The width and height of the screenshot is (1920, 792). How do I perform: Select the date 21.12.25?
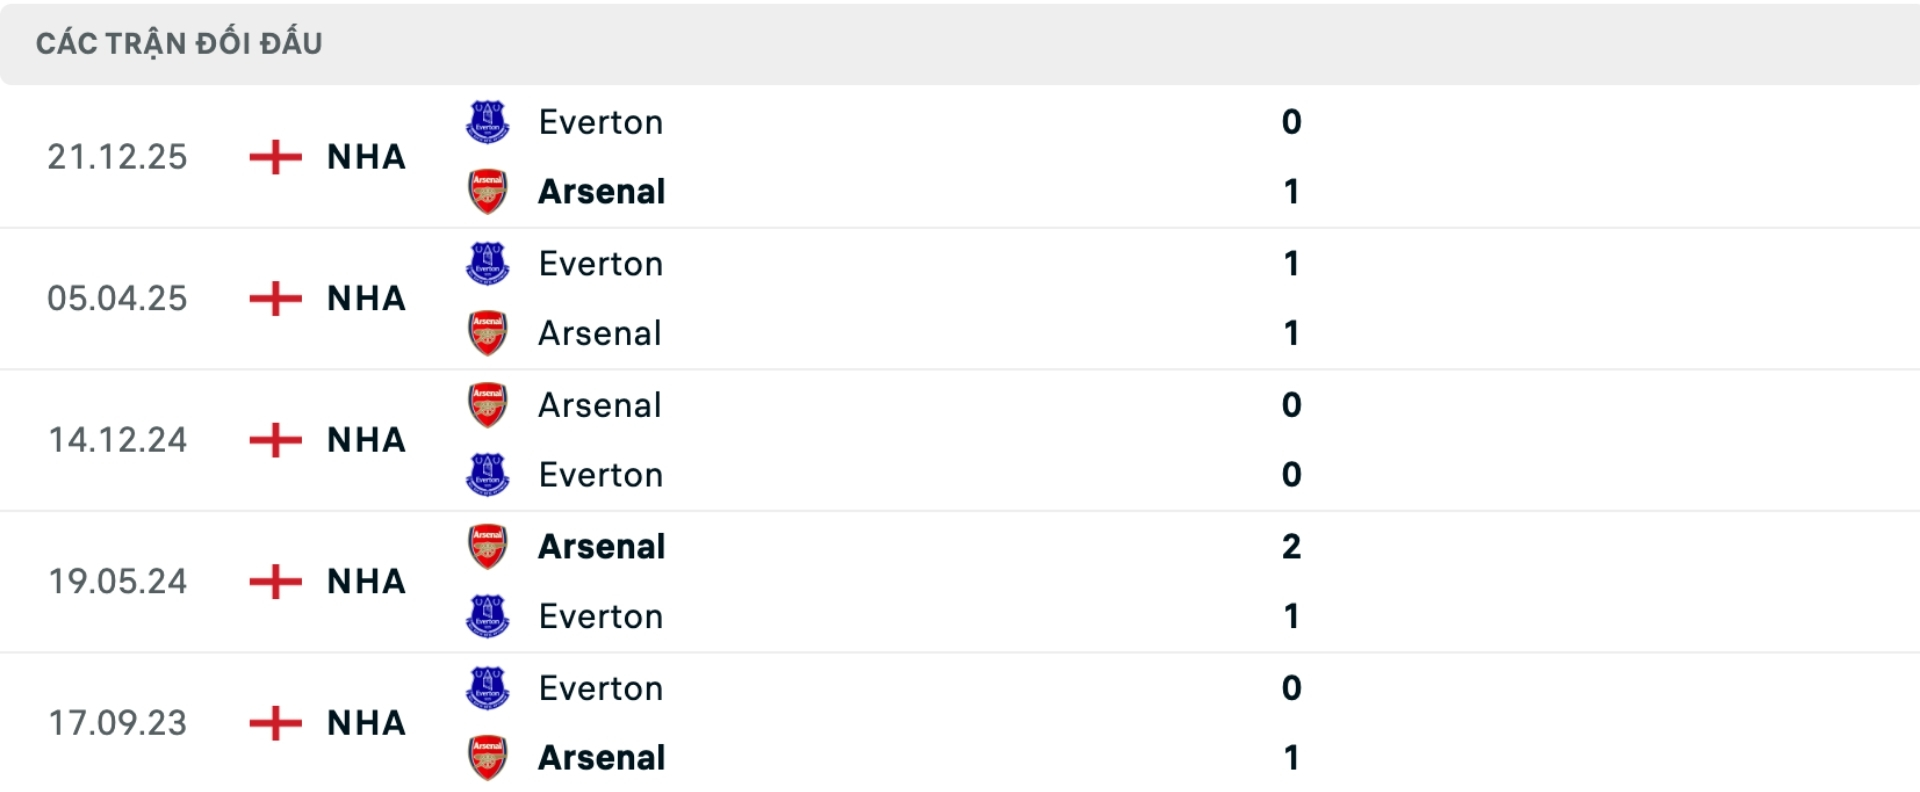[117, 156]
